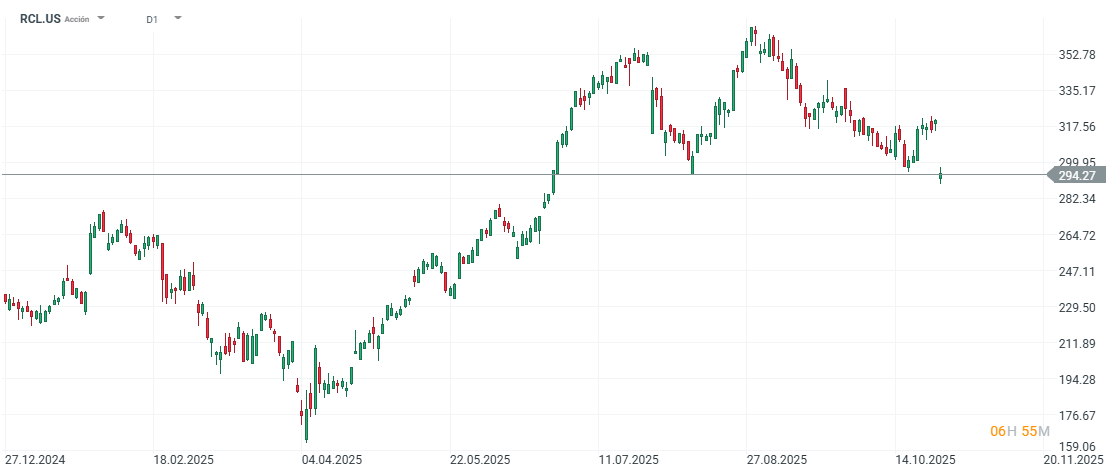Image resolution: width=1119 pixels, height=476 pixels.
Task: Click the 14.10.2025 date label
Action: (x=926, y=460)
